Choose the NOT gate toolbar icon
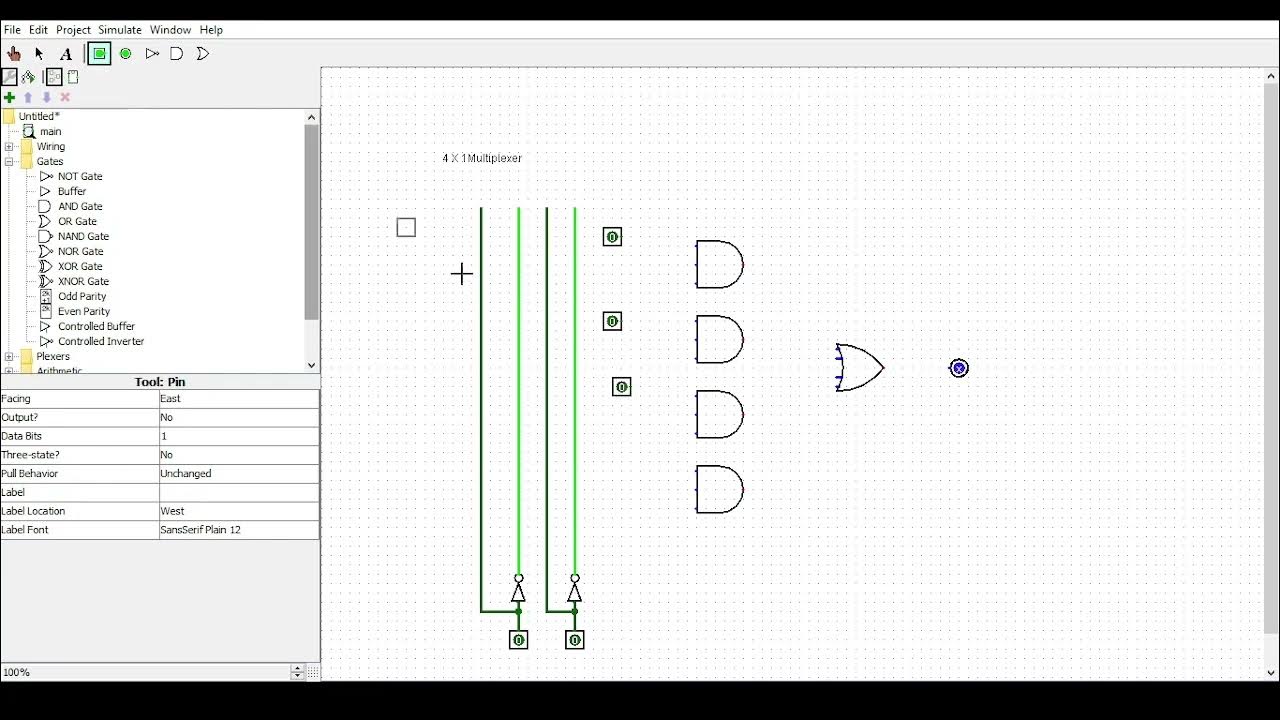 tap(152, 54)
